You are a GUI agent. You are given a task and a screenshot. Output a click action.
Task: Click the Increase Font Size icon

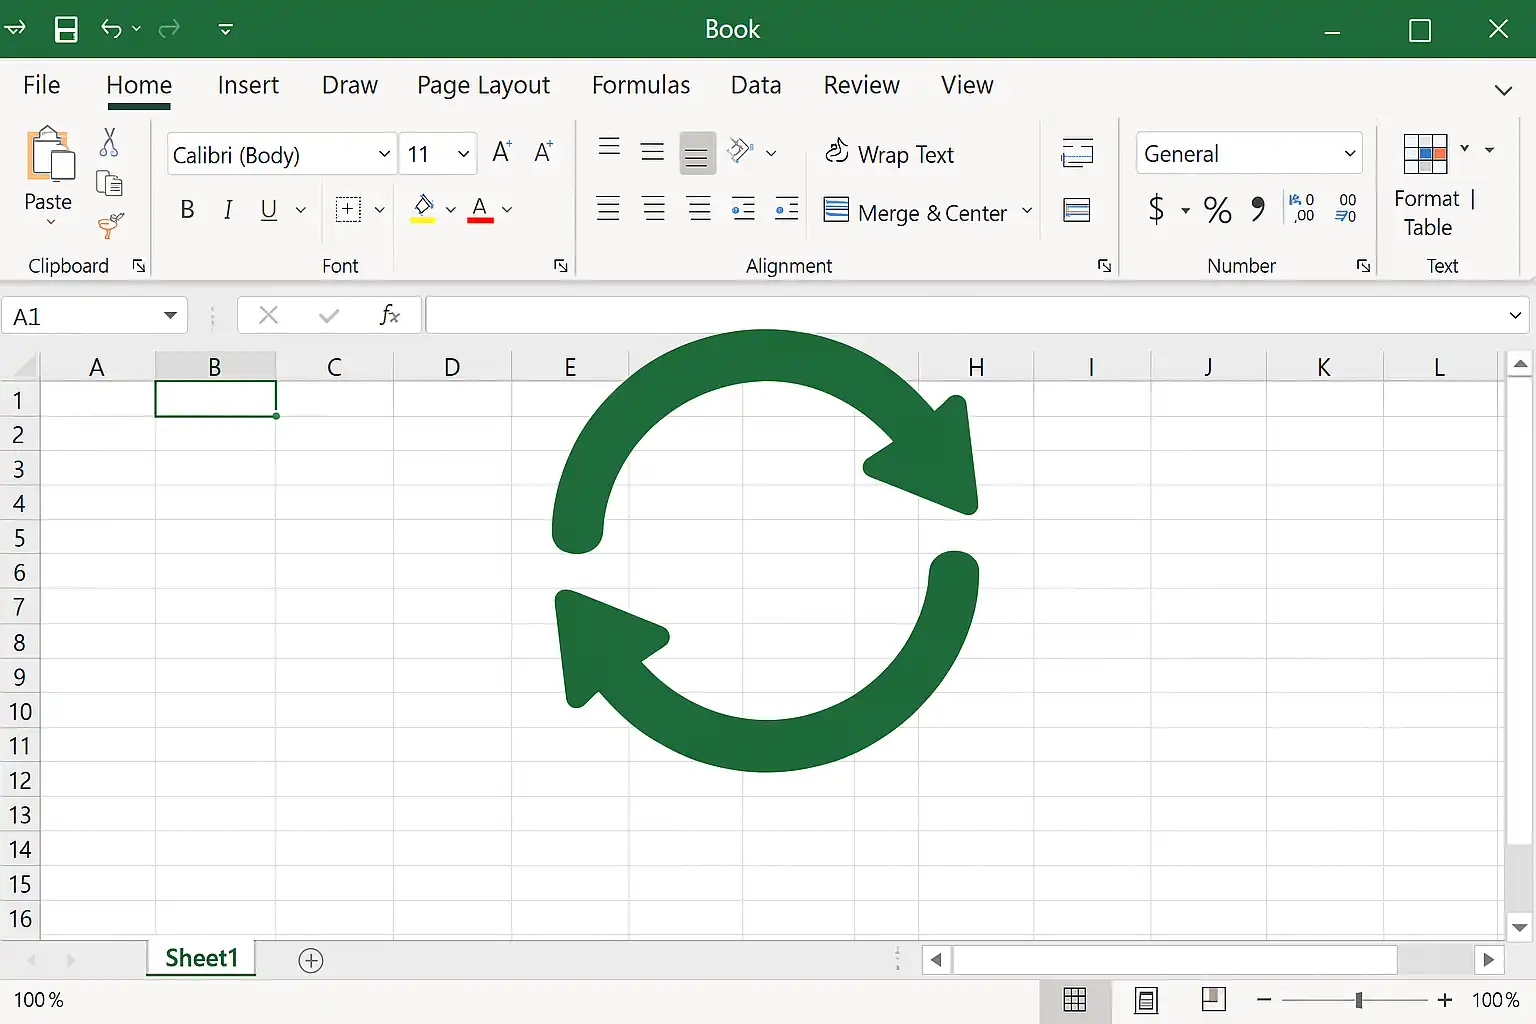point(502,152)
